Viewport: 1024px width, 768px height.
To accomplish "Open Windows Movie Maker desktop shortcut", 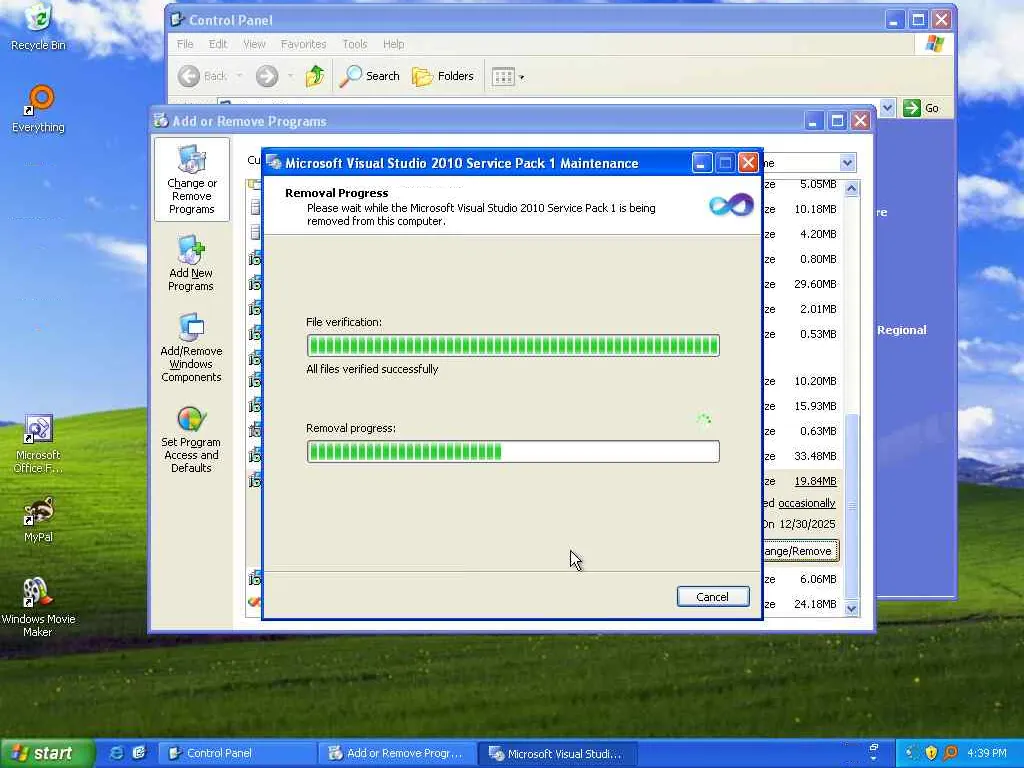I will coord(38,607).
